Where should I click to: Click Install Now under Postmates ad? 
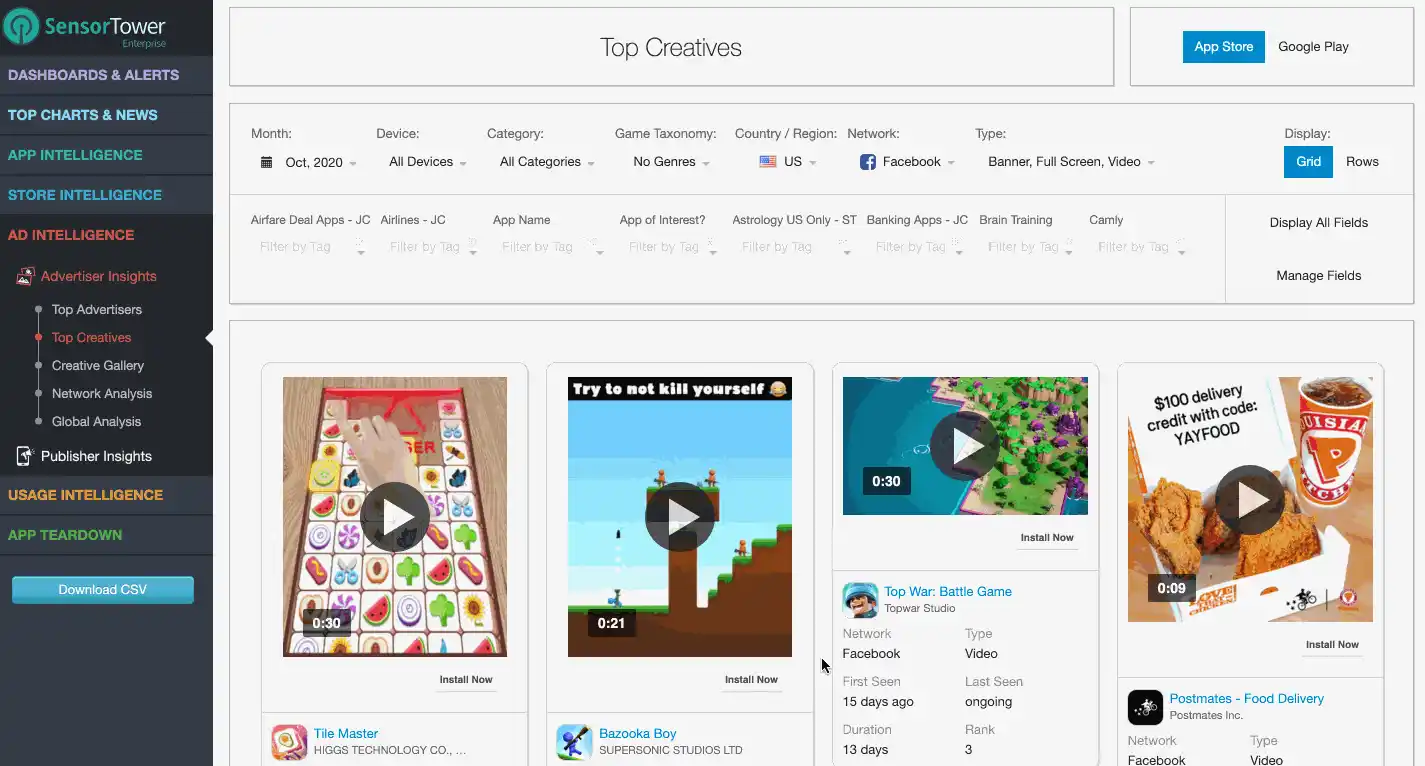tap(1332, 645)
